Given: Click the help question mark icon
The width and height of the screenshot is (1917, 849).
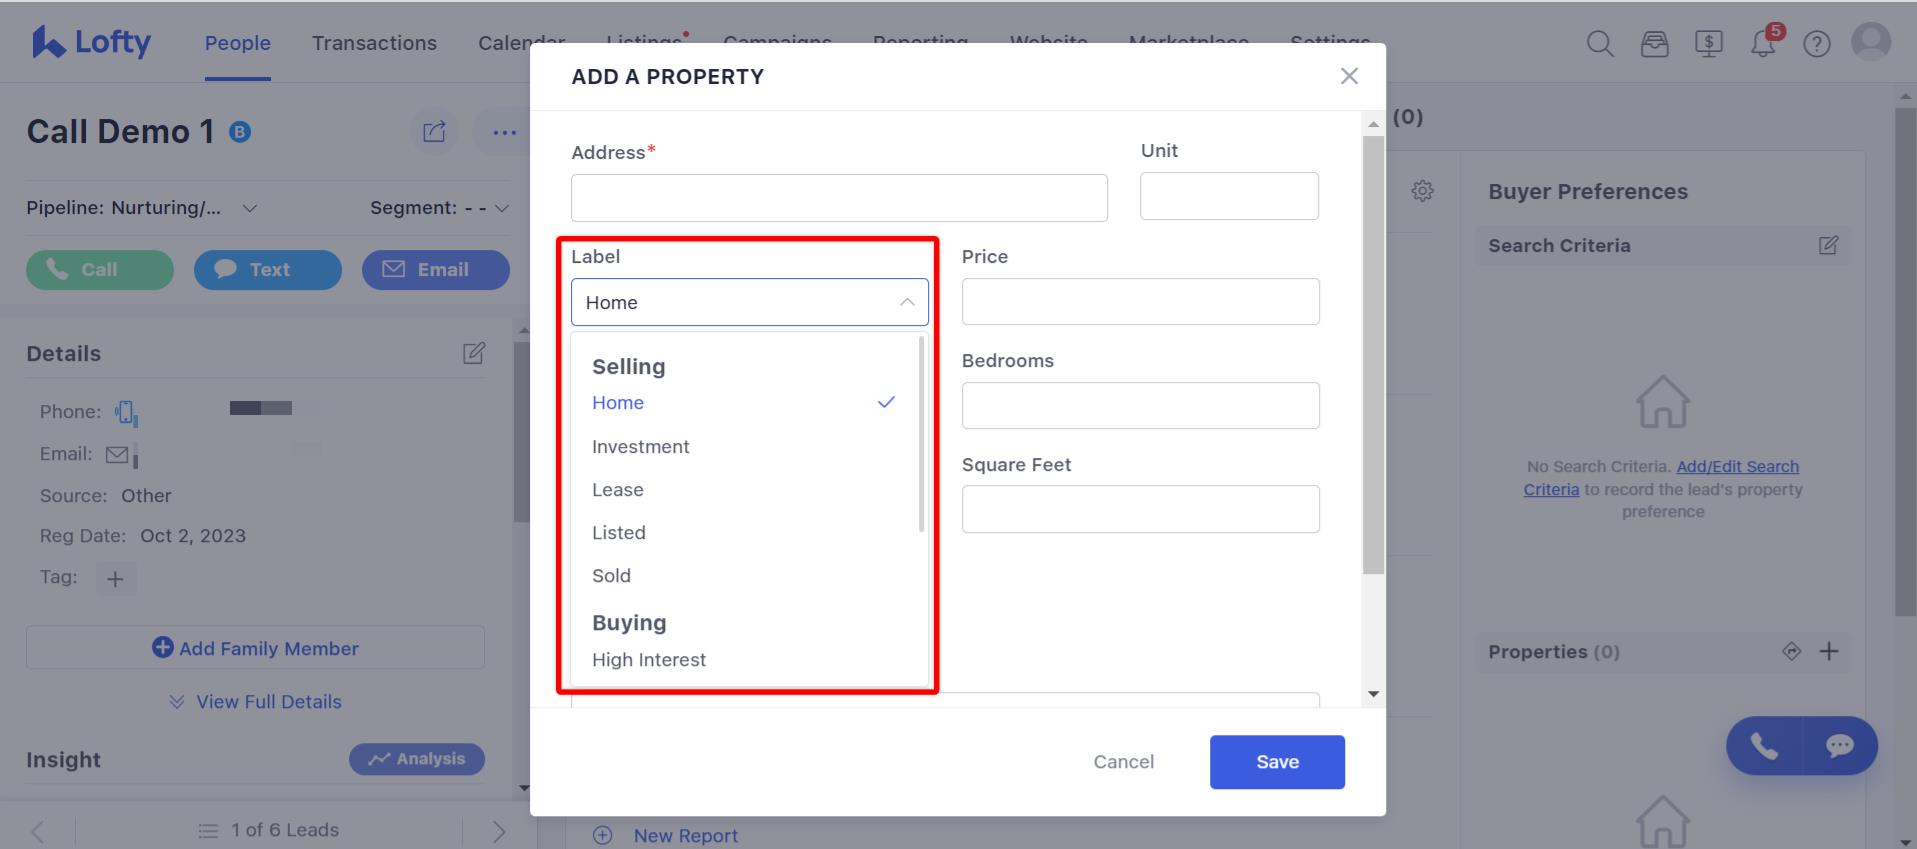Looking at the screenshot, I should click(1816, 44).
